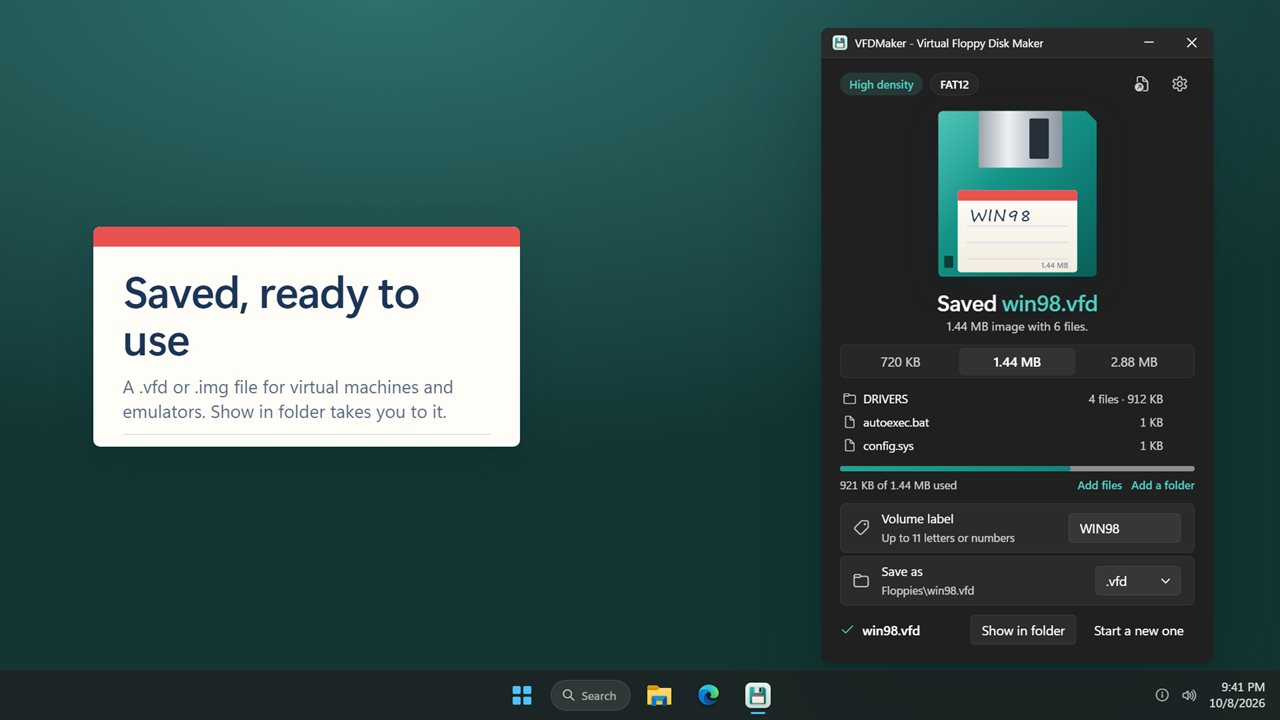Select the 1.44 MB size
Screen dimensions: 1280x720
1017,362
